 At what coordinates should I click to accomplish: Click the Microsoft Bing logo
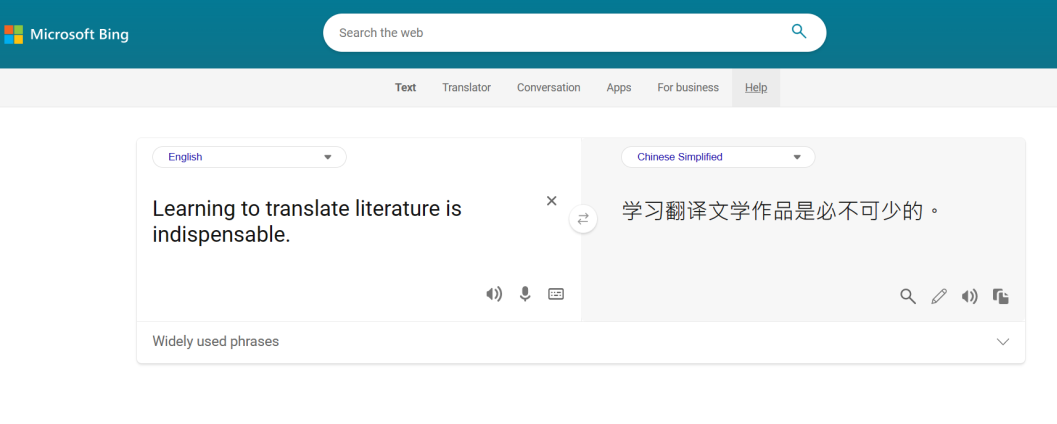(66, 34)
